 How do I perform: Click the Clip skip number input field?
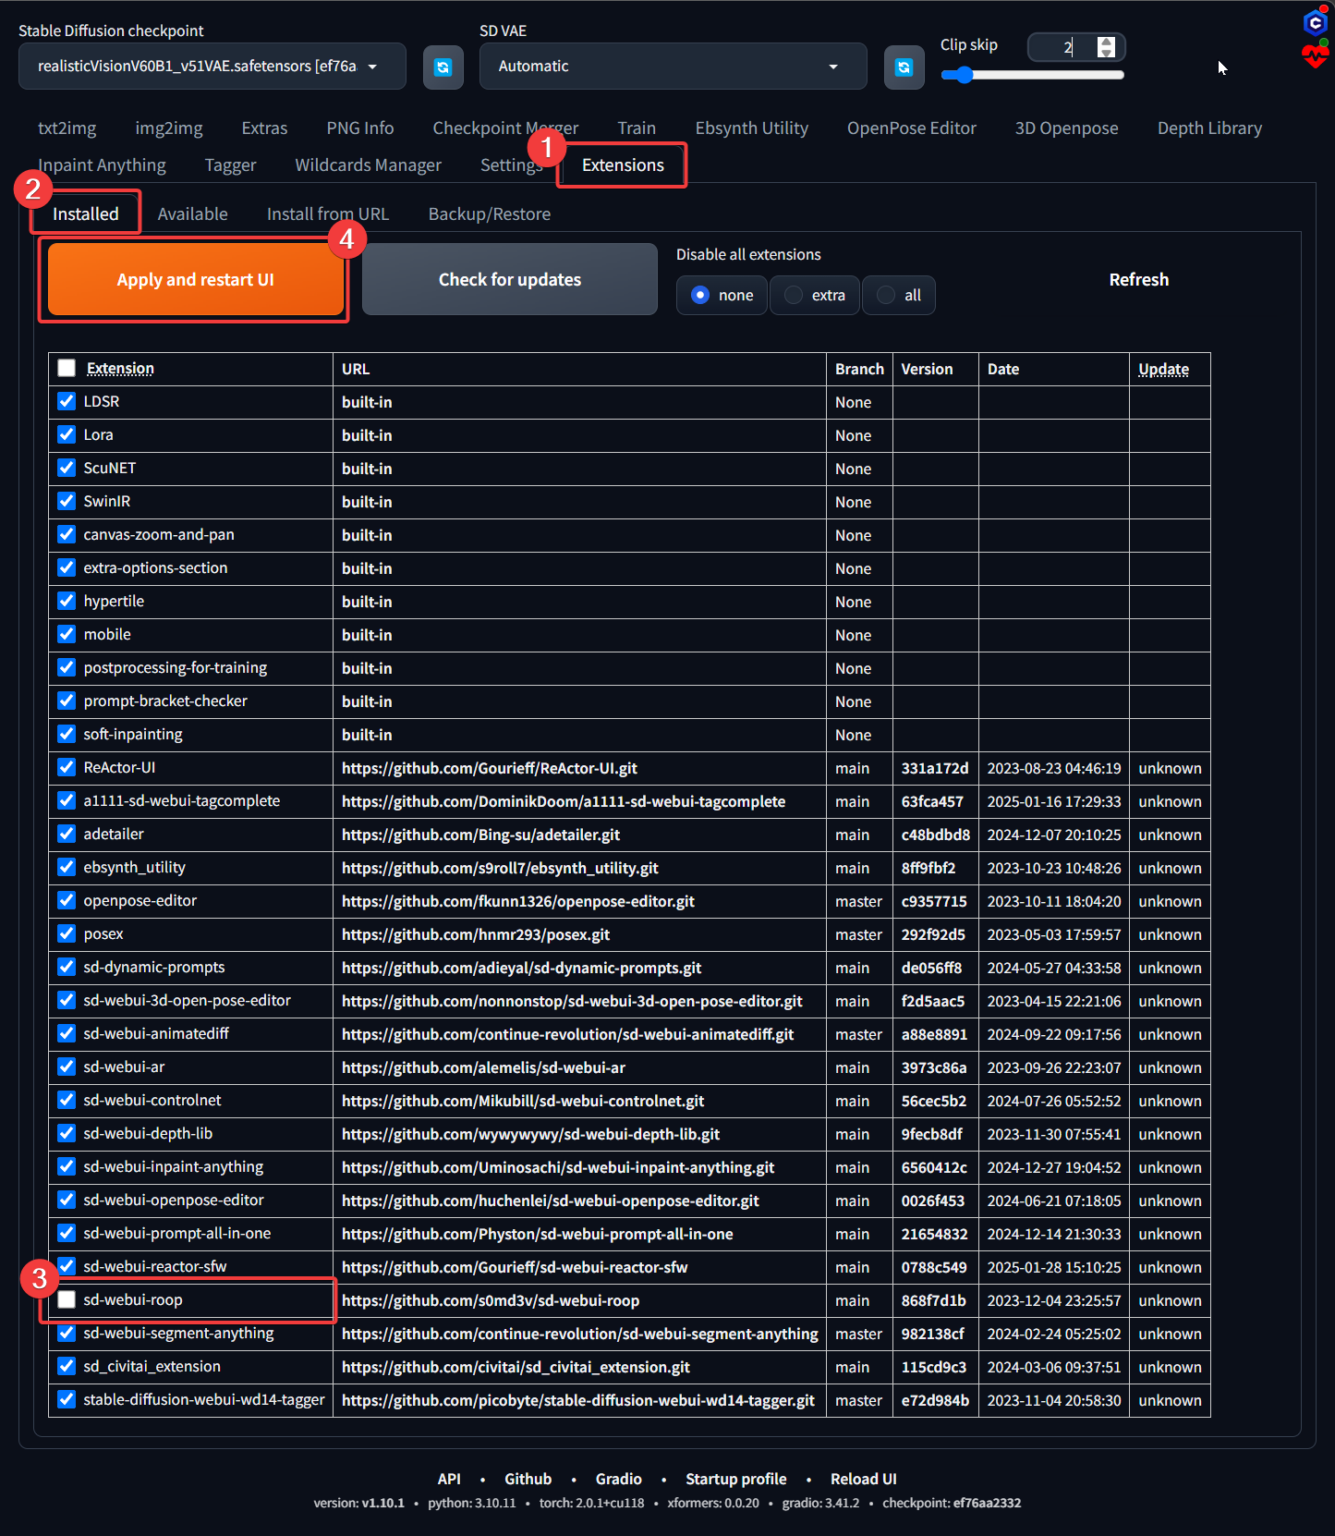coord(1060,47)
